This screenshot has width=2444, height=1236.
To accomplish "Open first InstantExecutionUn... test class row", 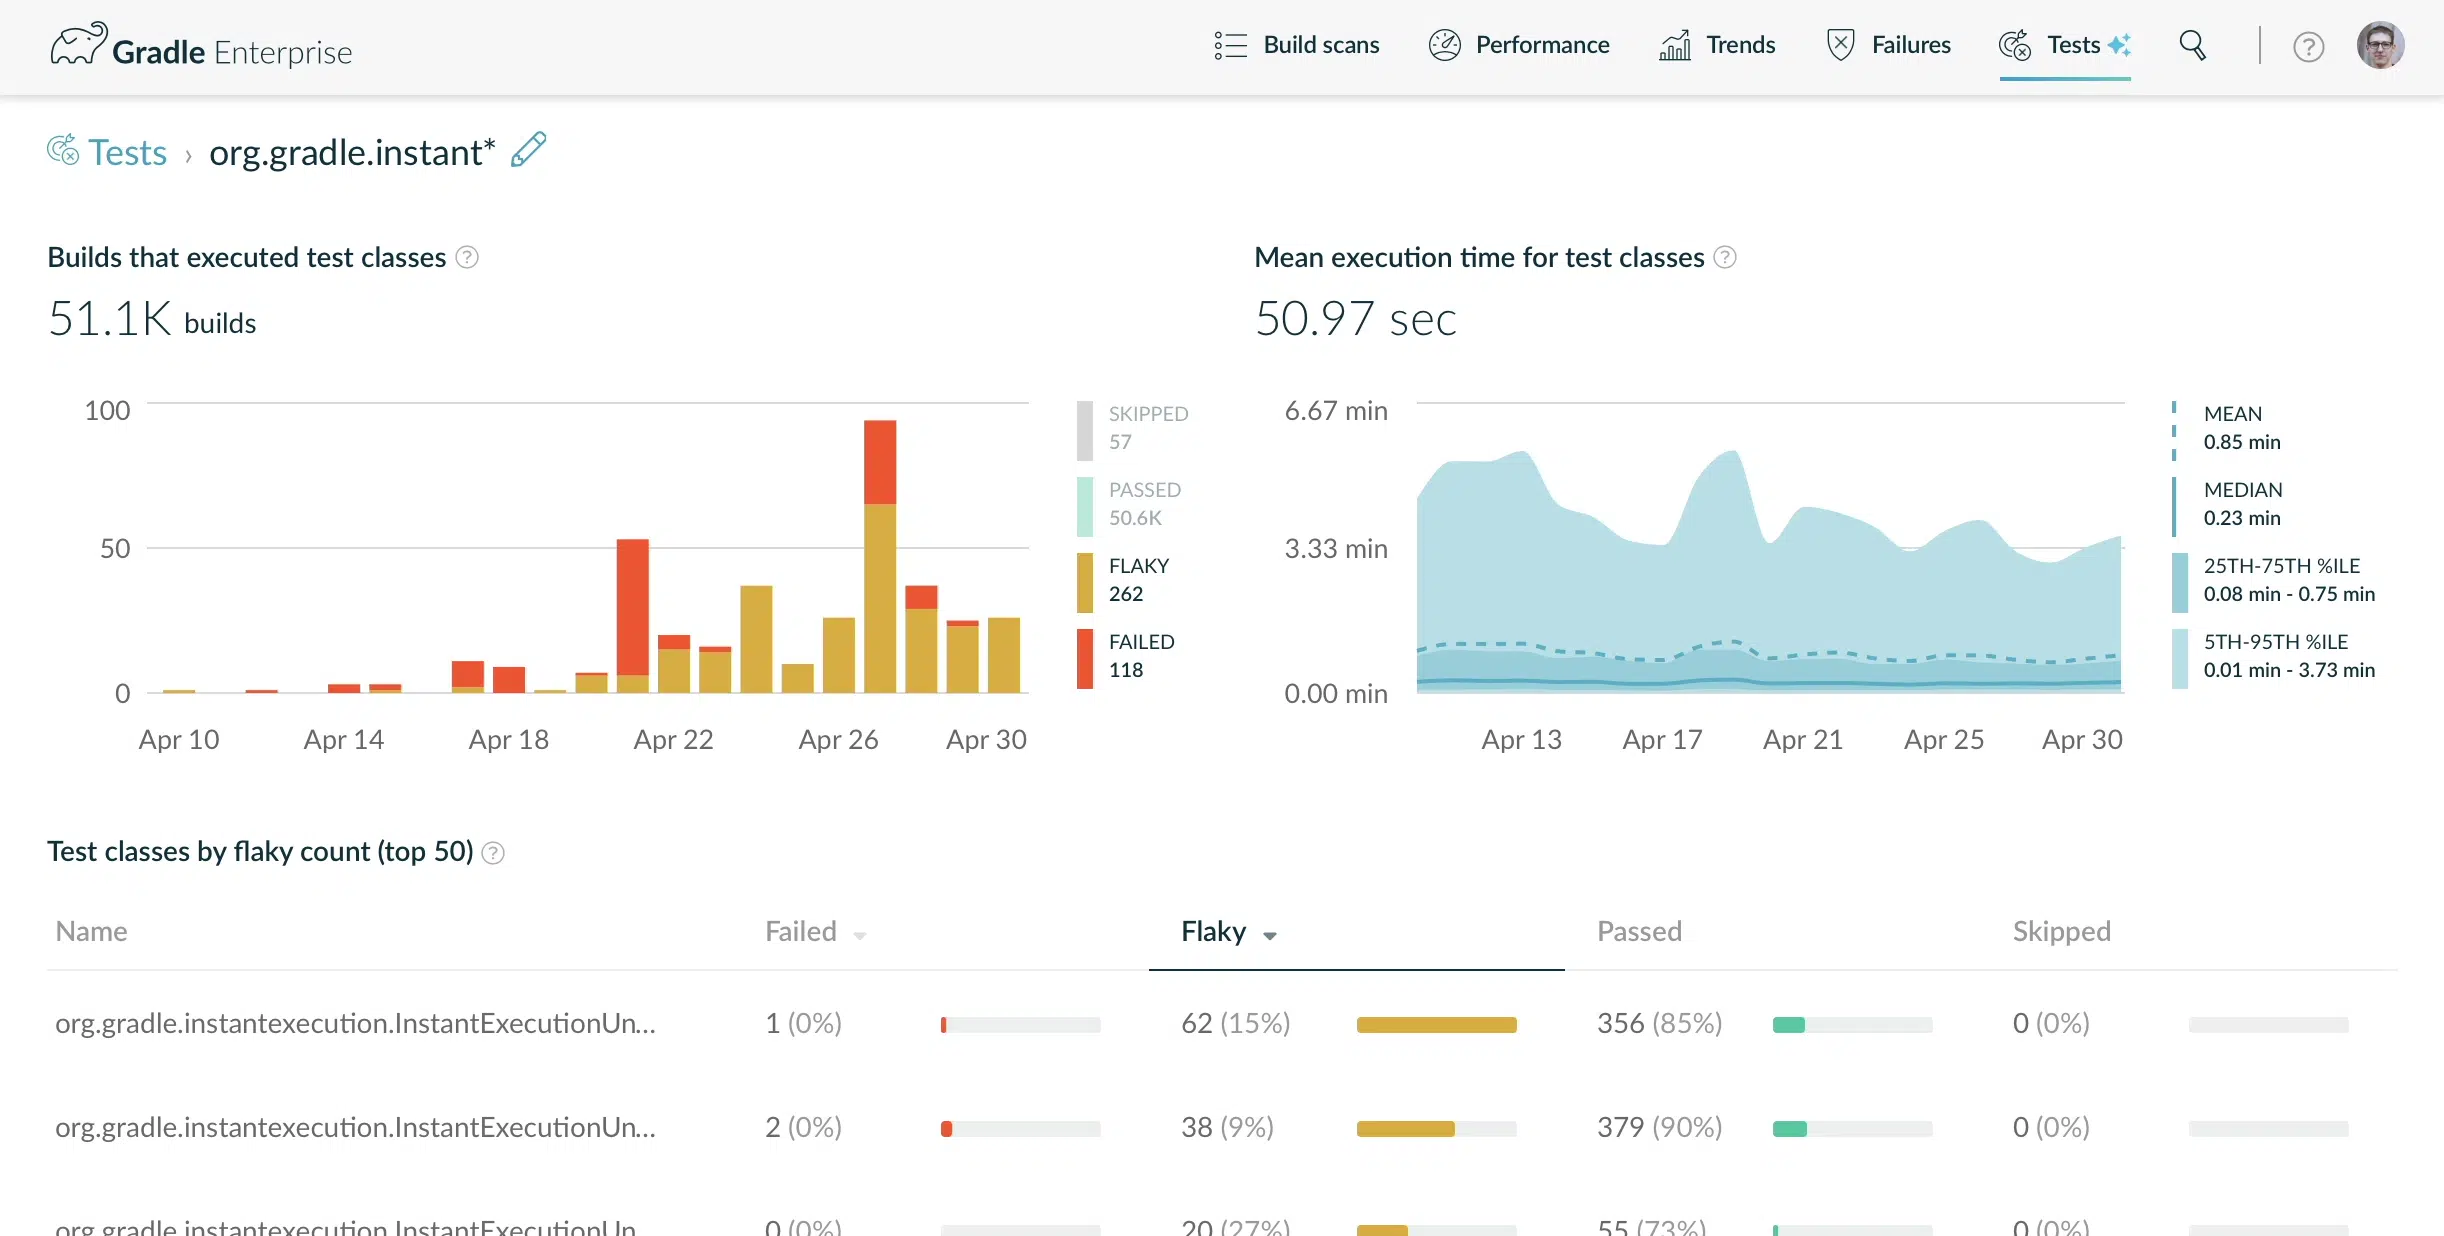I will pyautogui.click(x=355, y=1023).
